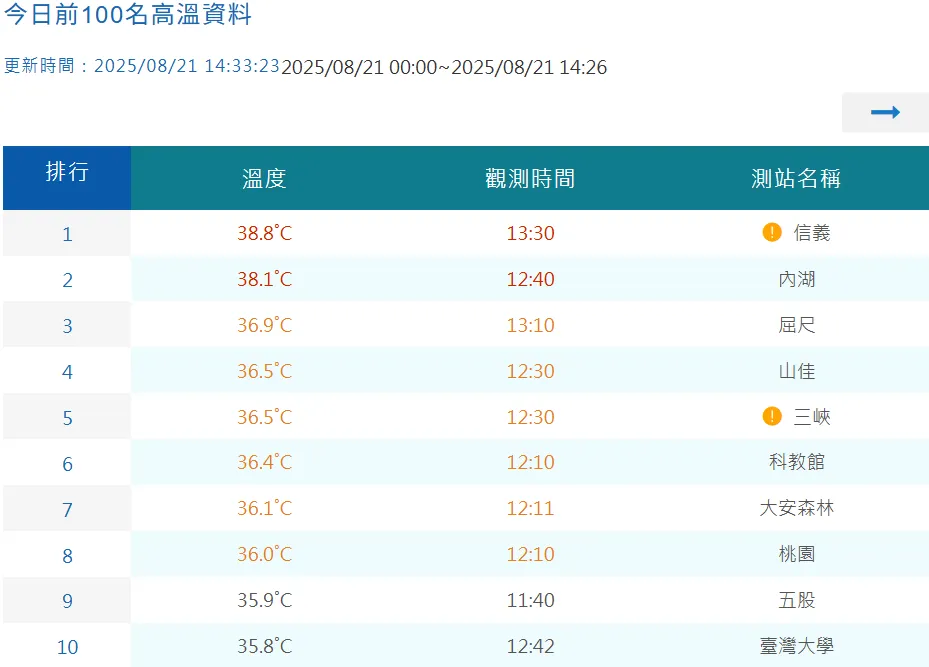Select station name 山佳
The height and width of the screenshot is (667, 929).
pyautogui.click(x=796, y=371)
